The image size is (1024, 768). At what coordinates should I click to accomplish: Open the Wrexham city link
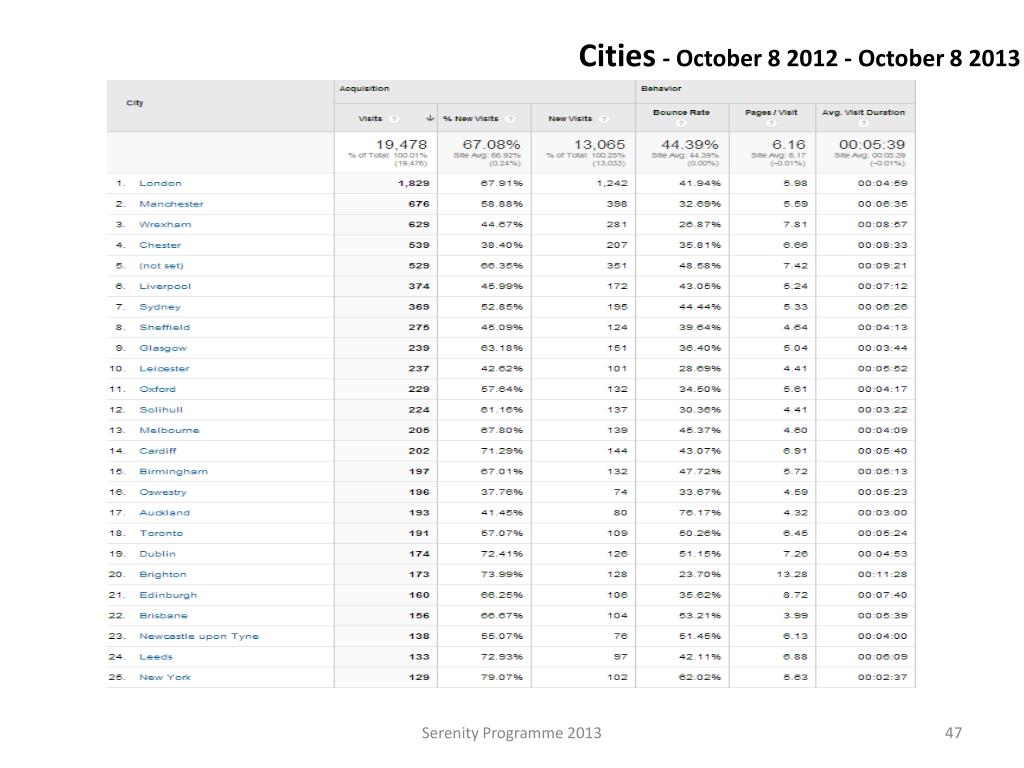pyautogui.click(x=165, y=225)
